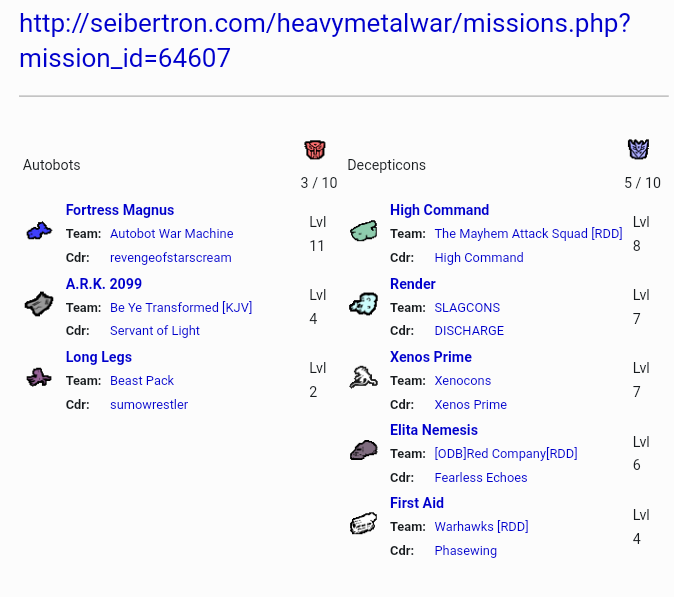View commander DISCHARGE's profile
674x597 pixels.
pyautogui.click(x=469, y=331)
